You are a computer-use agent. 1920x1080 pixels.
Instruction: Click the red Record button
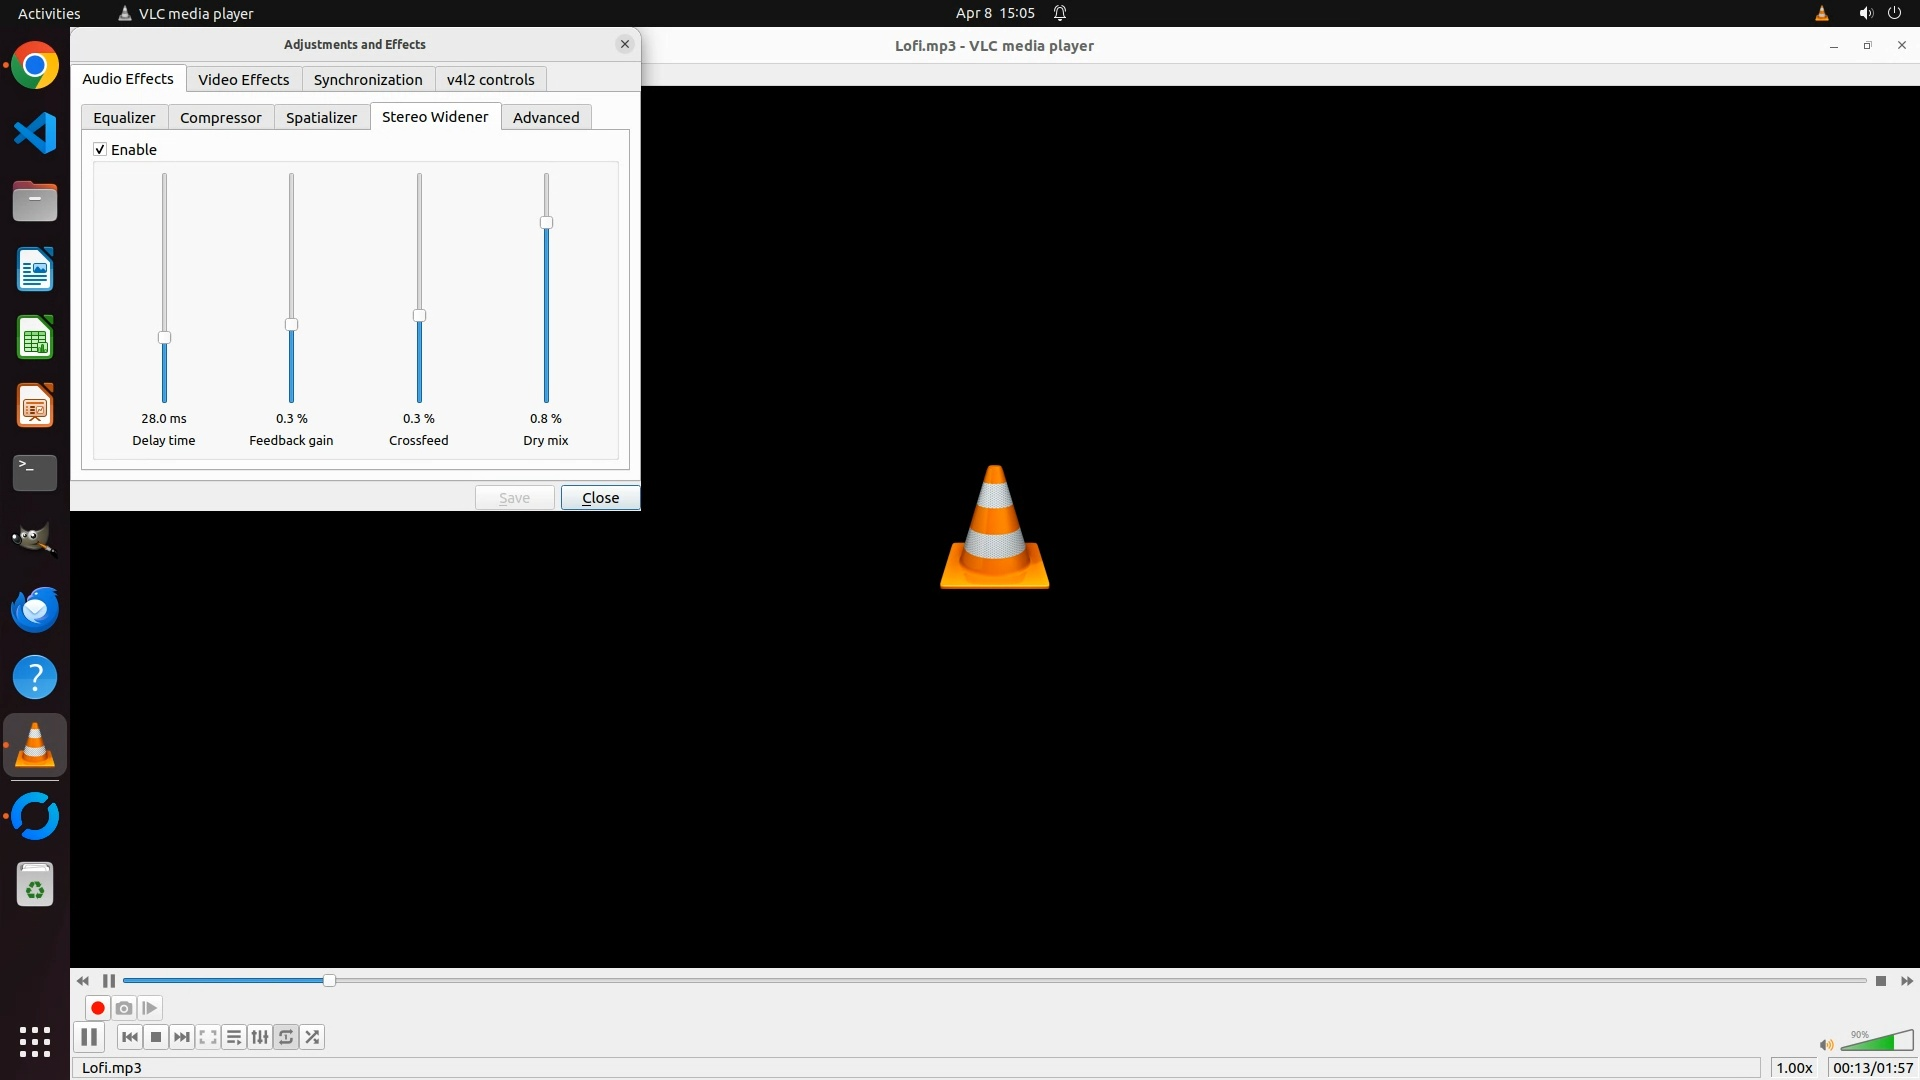click(x=98, y=1008)
